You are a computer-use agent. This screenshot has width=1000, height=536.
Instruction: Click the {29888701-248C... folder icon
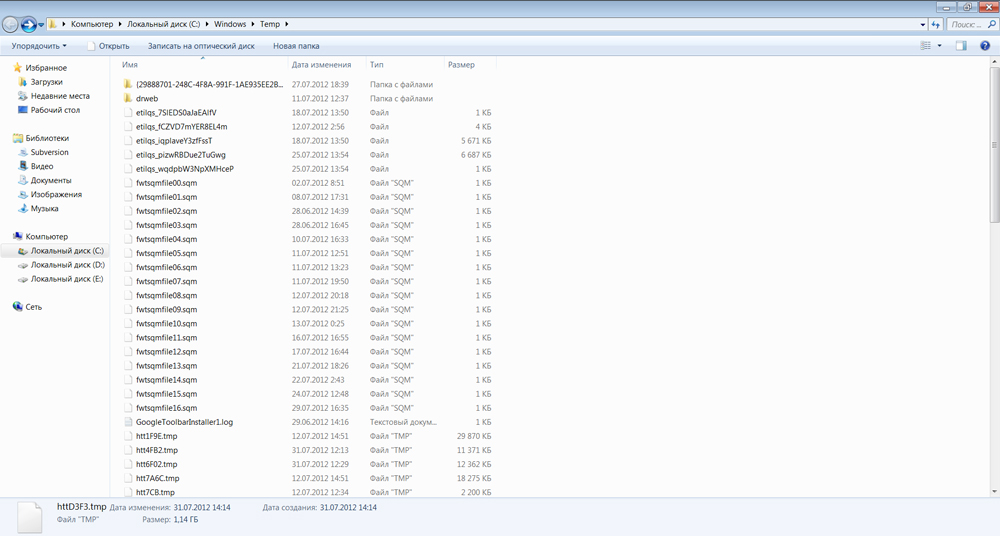point(128,84)
